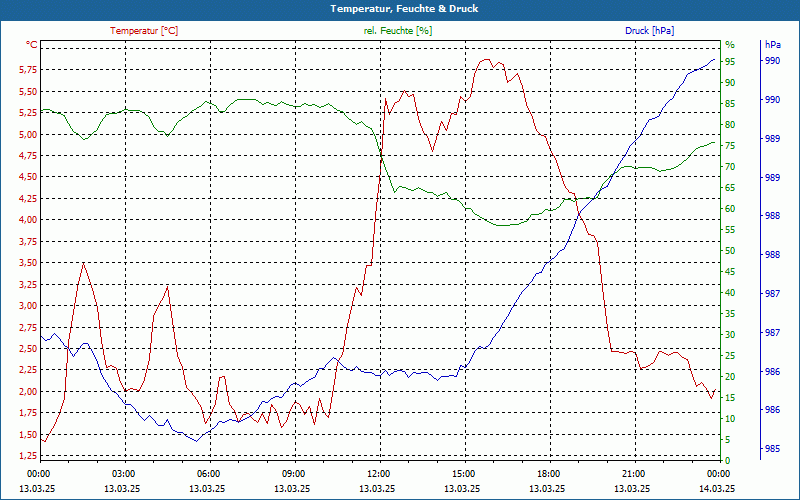This screenshot has width=800, height=500.
Task: Click green humidity axis value '95'
Action: click(730, 62)
